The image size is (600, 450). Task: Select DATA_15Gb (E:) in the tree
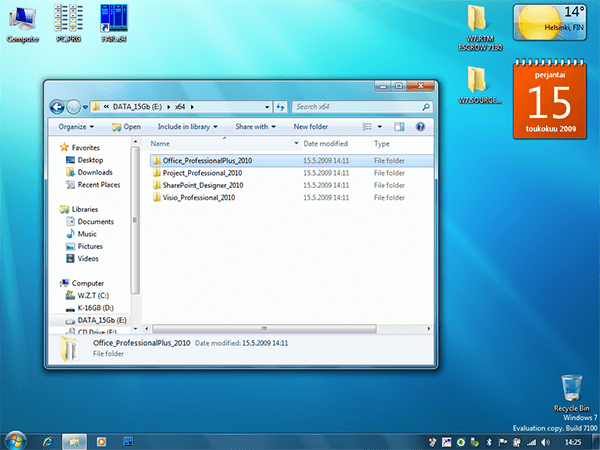click(91, 320)
